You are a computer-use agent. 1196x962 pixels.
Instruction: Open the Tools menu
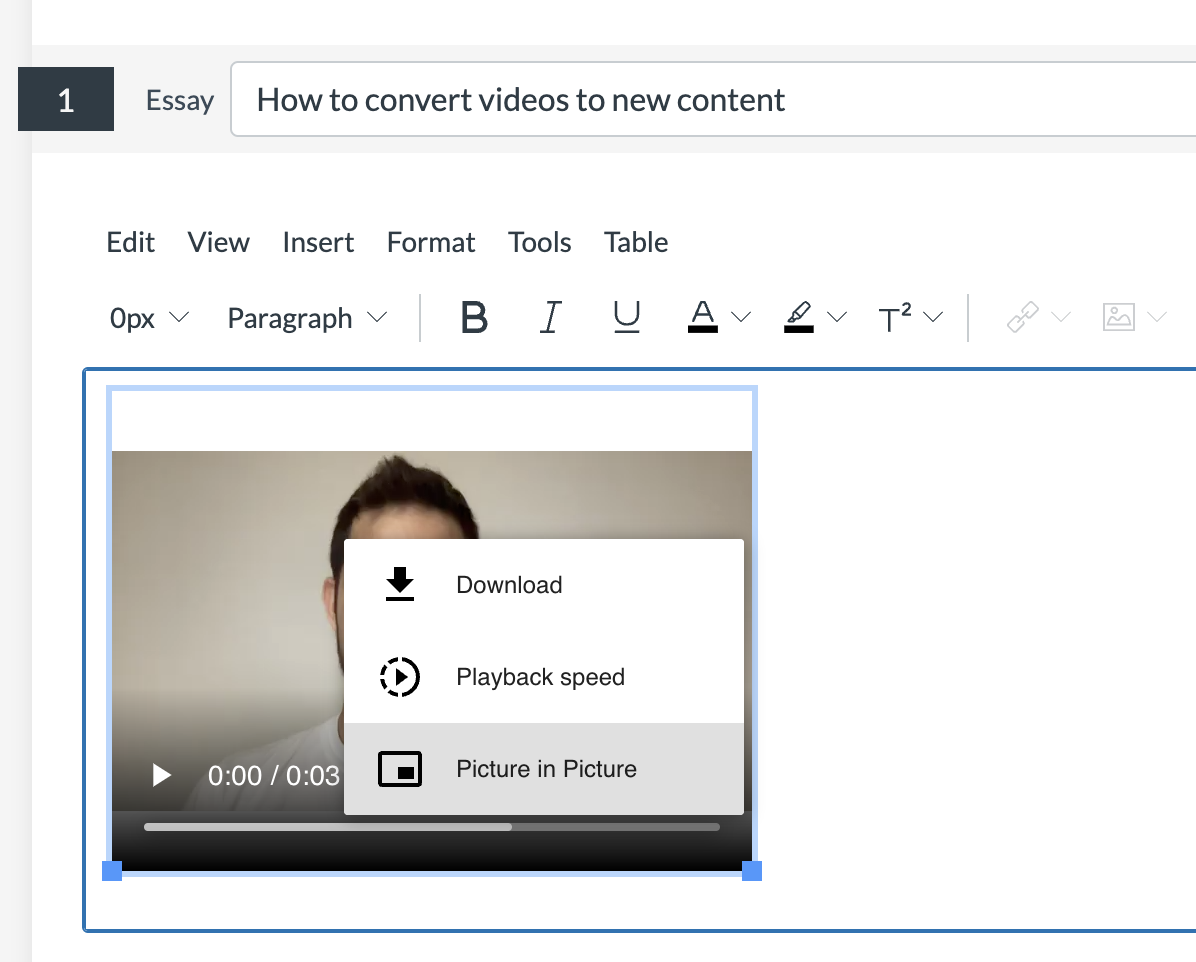pyautogui.click(x=539, y=243)
